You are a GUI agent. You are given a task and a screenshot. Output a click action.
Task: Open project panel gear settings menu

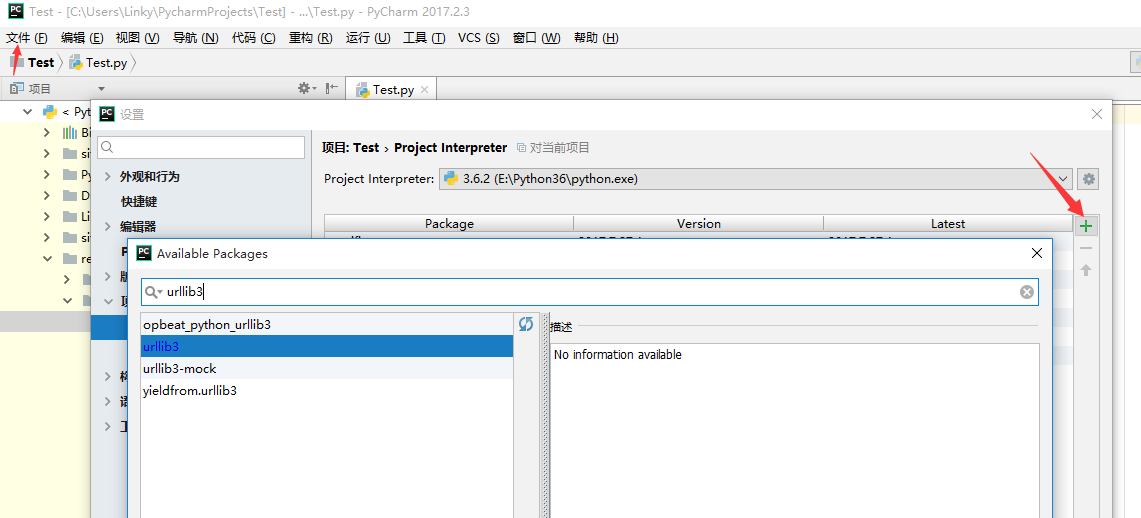coord(307,88)
